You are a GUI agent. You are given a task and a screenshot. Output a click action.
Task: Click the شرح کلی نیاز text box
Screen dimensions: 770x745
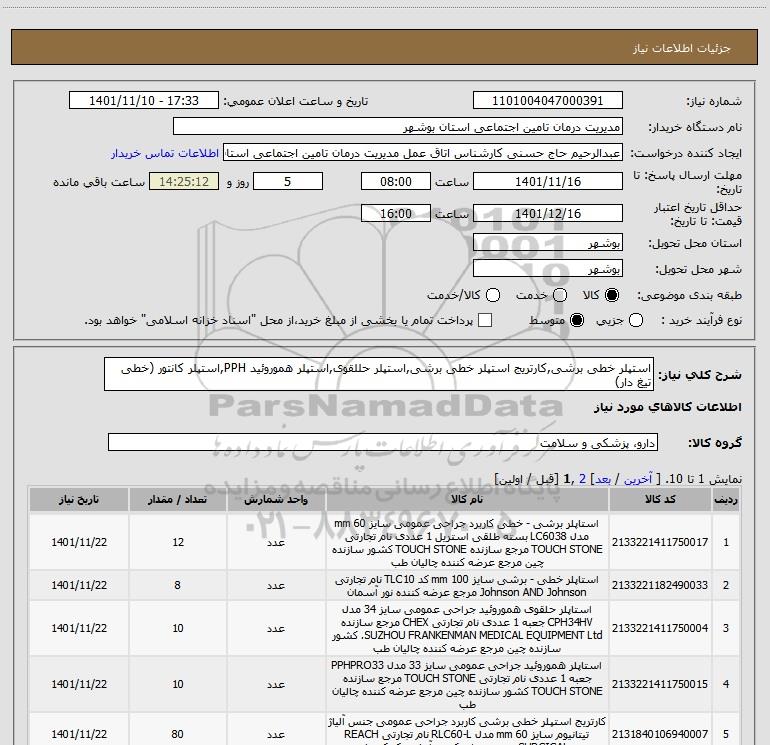click(379, 375)
